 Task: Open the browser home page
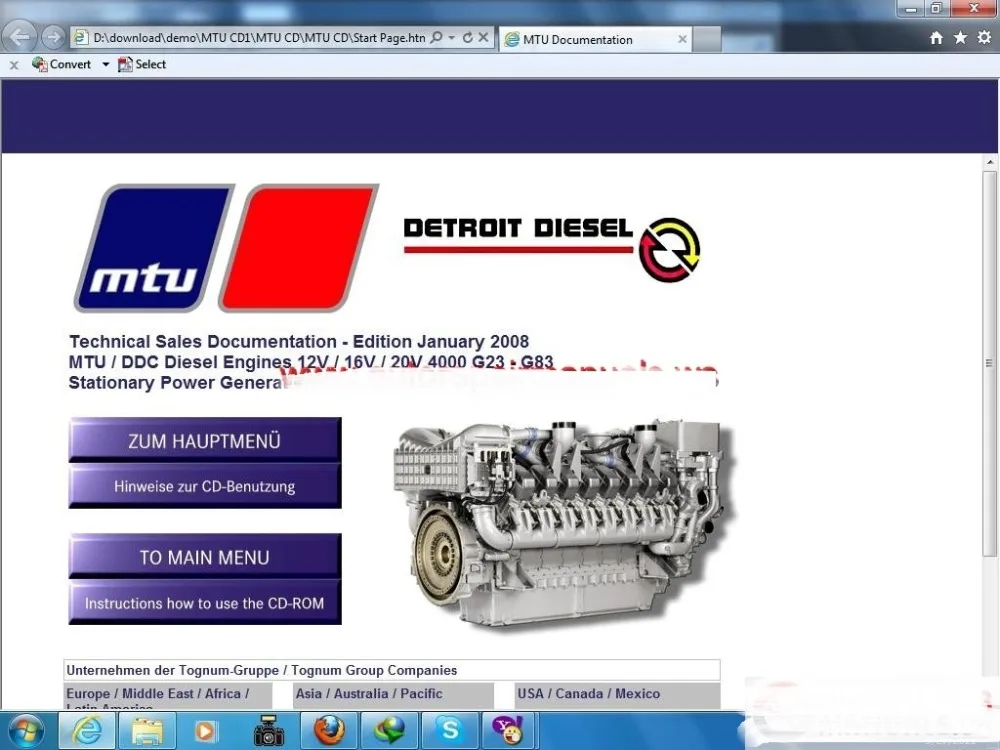click(935, 37)
